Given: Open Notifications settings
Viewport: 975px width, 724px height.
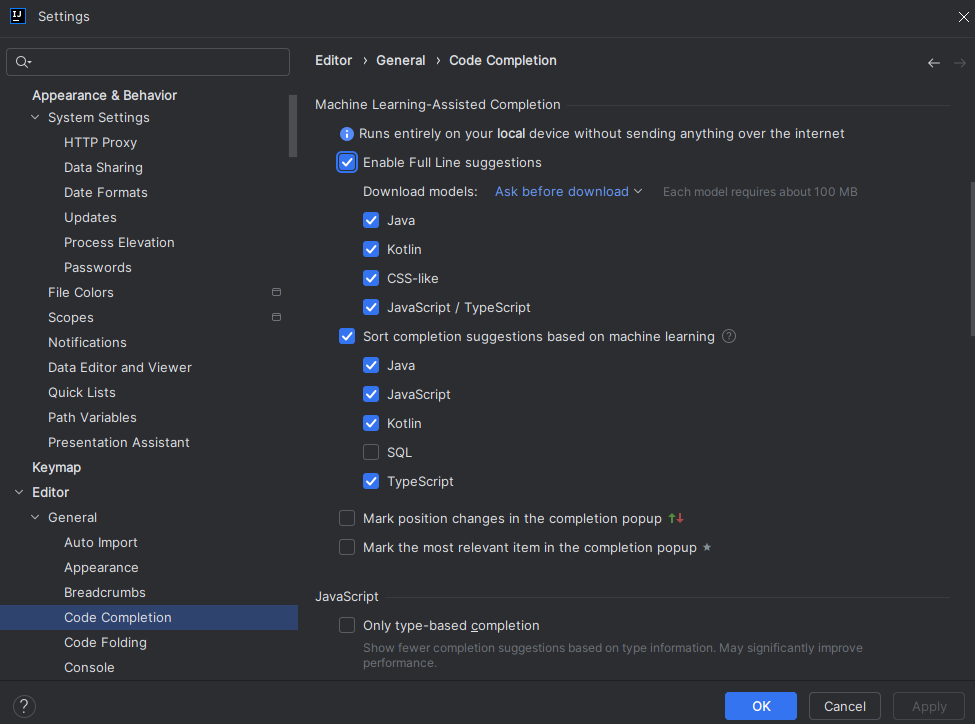Looking at the screenshot, I should tap(87, 343).
